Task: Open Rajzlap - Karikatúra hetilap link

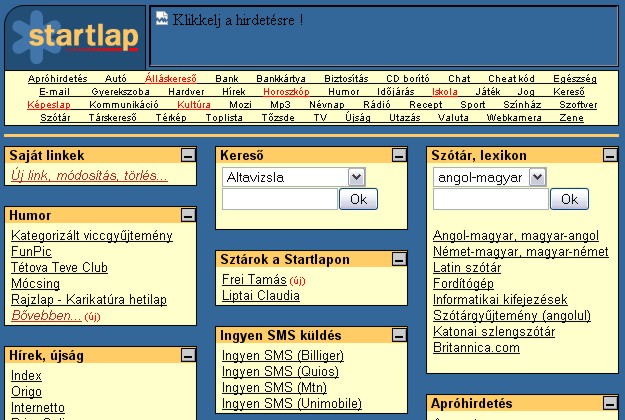Action: (89, 299)
